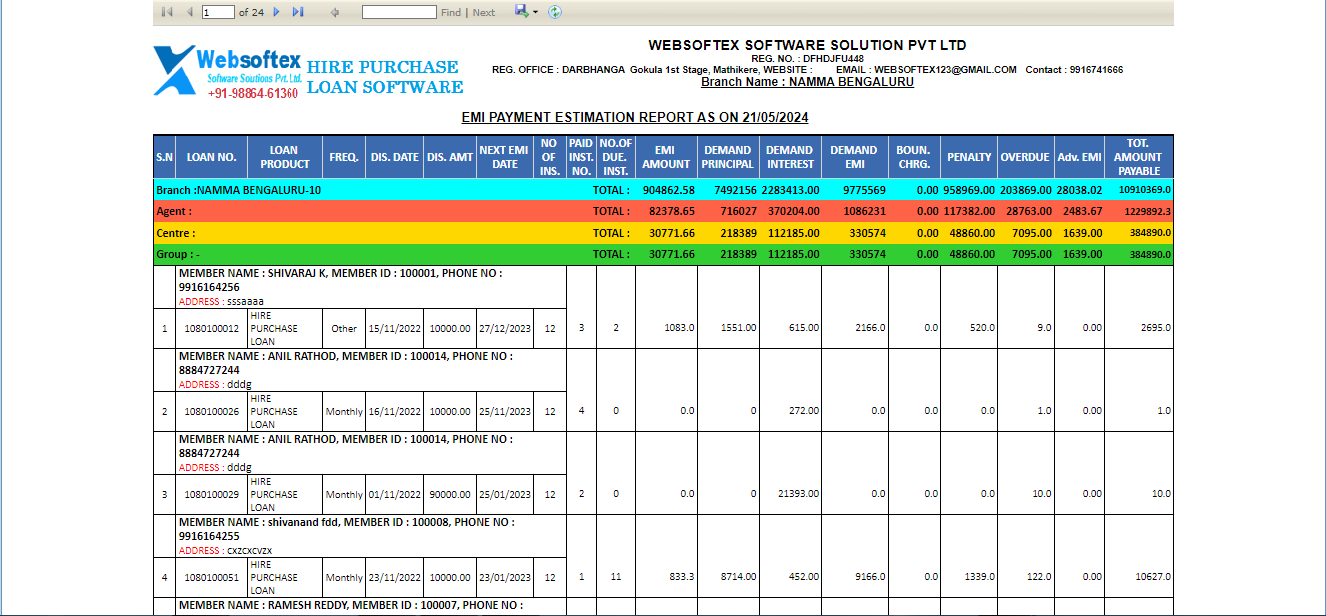Click the Group : - total row label
The height and width of the screenshot is (616, 1326).
[x=178, y=255]
